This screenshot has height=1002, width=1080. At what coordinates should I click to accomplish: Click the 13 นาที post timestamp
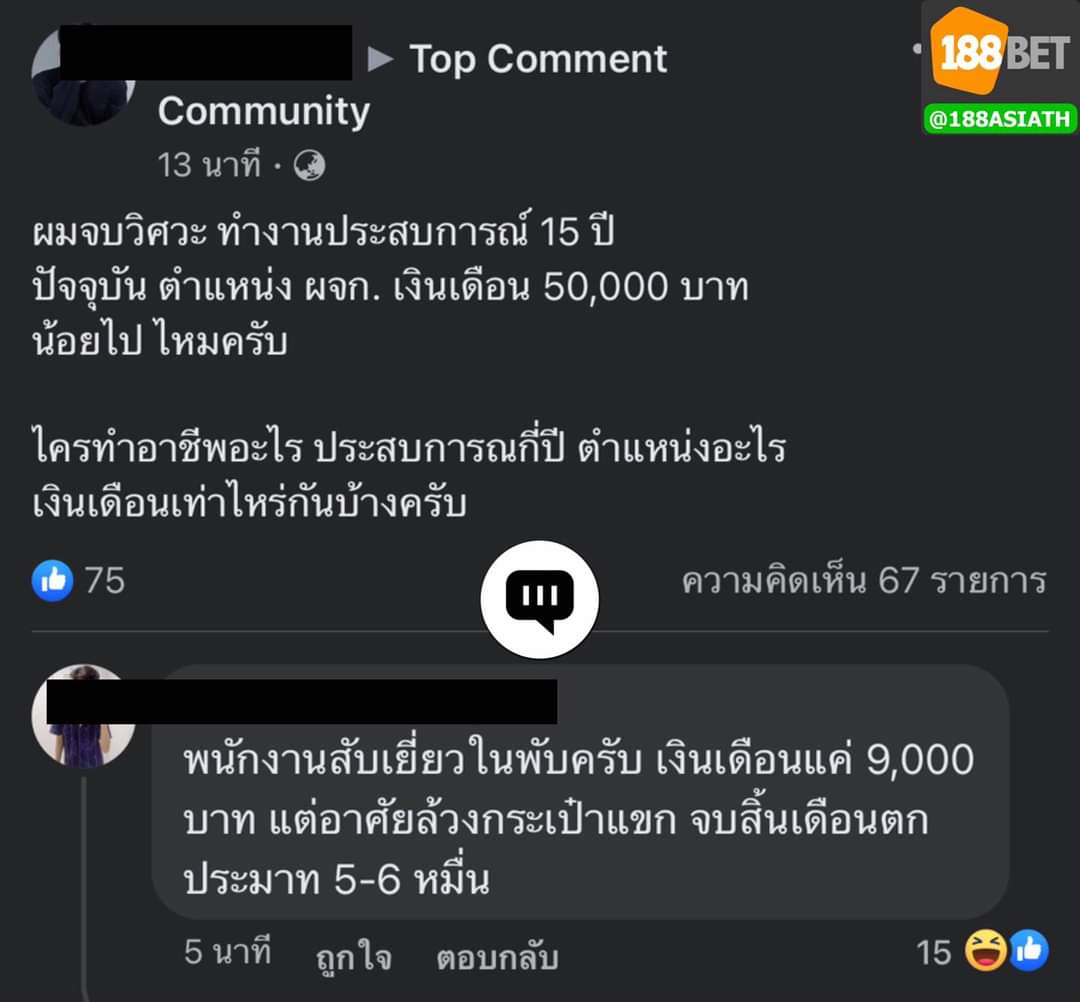click(x=209, y=165)
